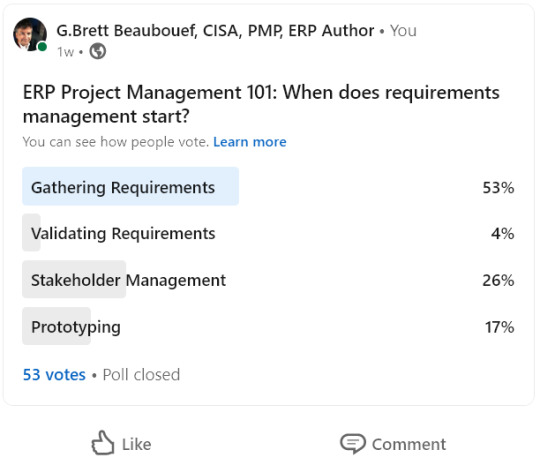
Task: Click the globe visibility icon
Action: tap(98, 52)
